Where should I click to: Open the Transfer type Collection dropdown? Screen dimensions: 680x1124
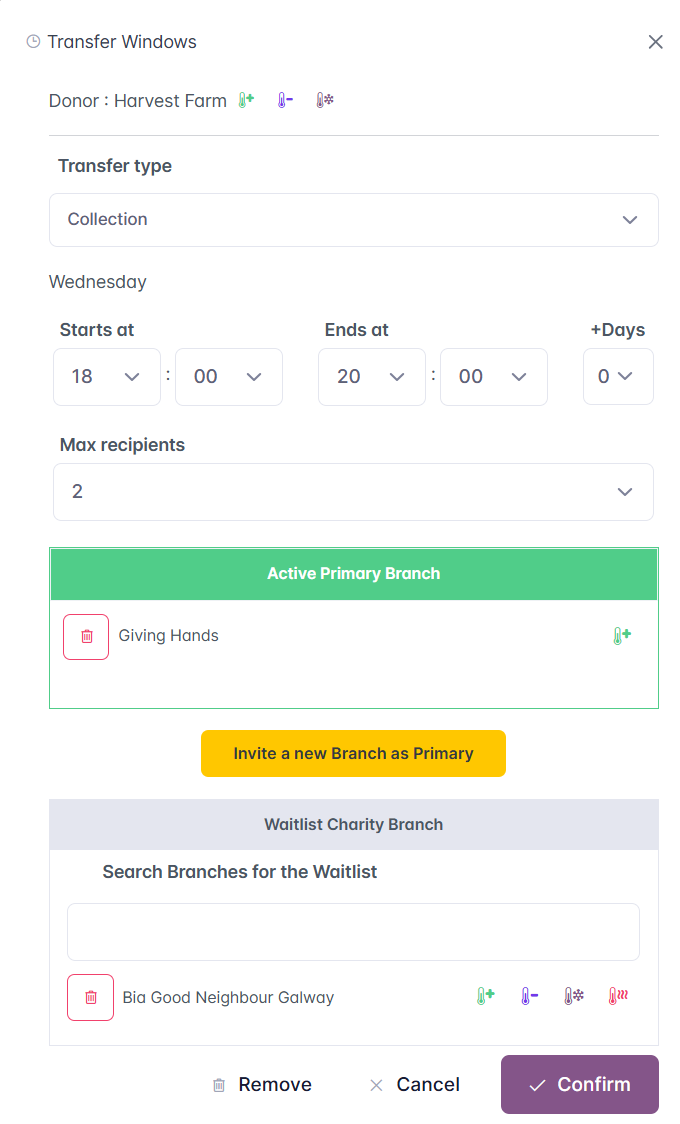(x=353, y=220)
